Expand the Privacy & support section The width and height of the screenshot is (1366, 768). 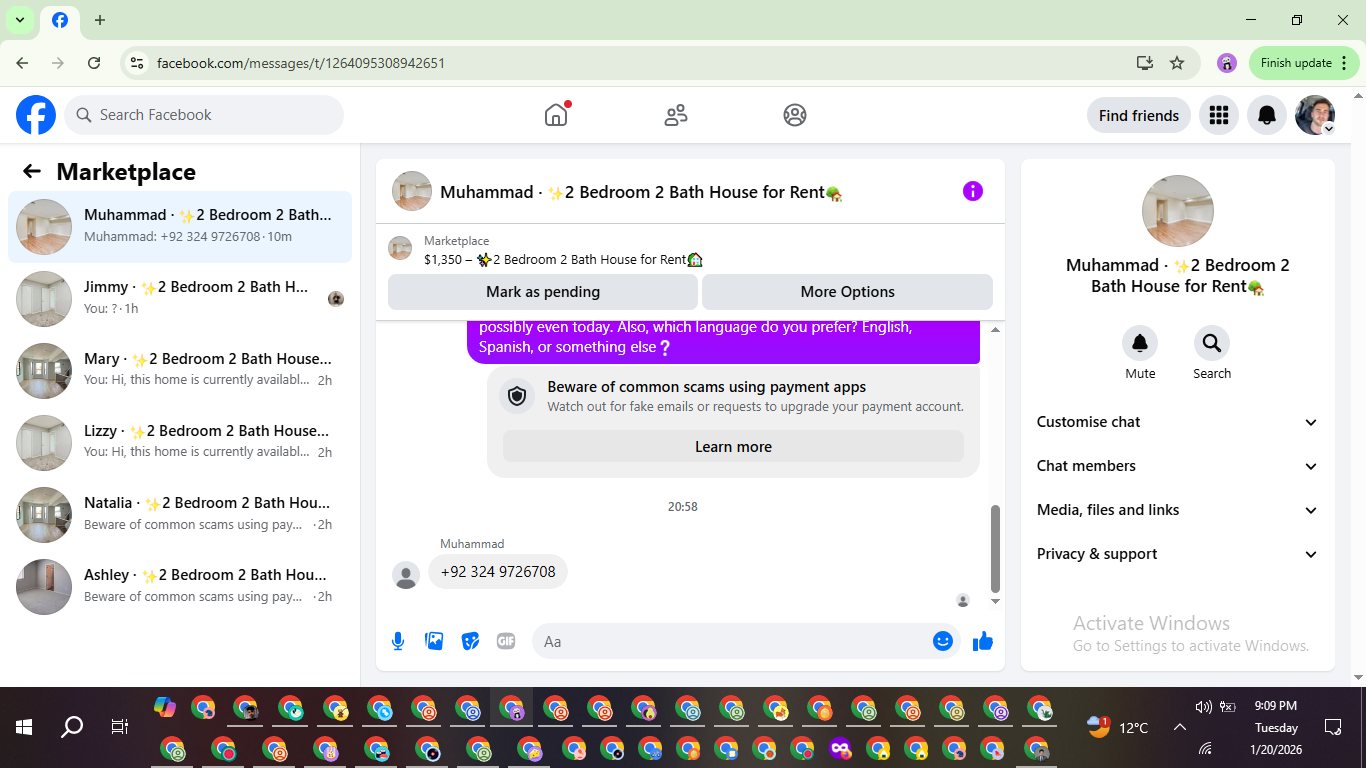1178,554
